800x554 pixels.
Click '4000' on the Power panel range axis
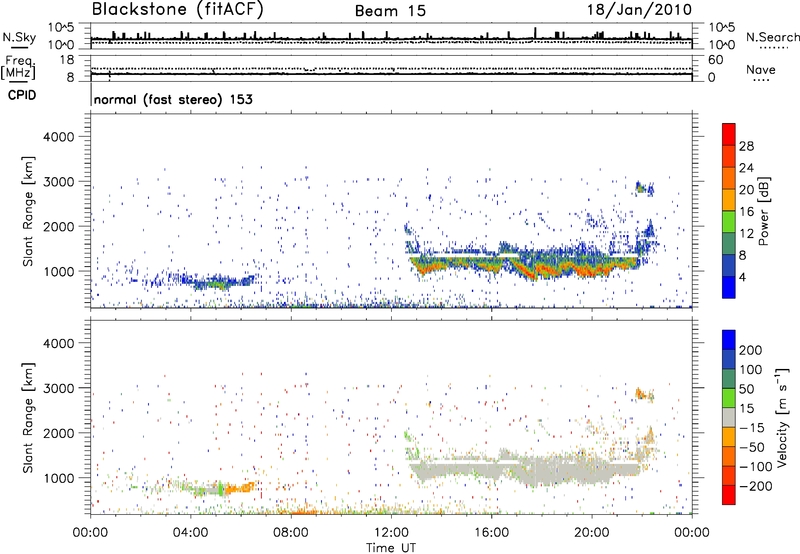tap(58, 136)
